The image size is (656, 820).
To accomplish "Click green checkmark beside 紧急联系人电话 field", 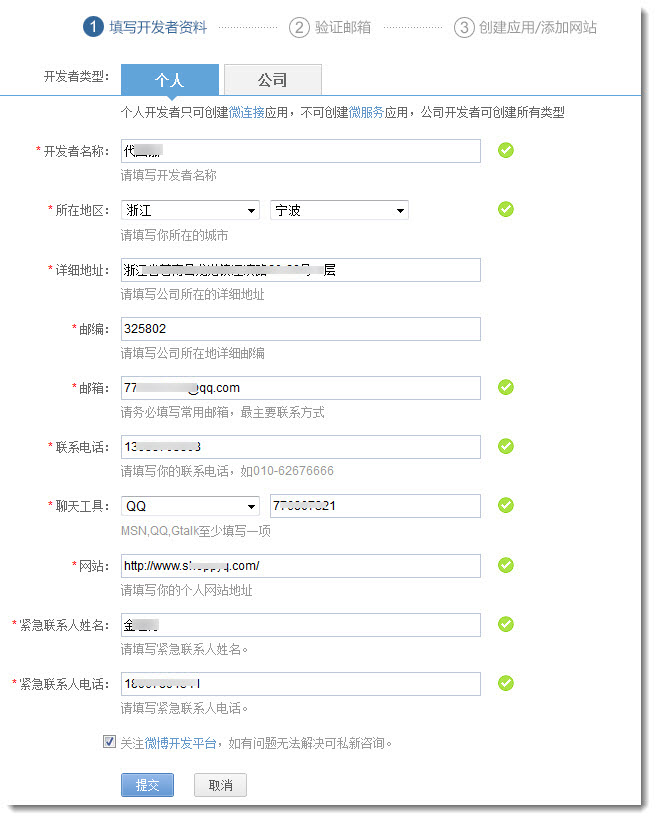I will tap(506, 683).
